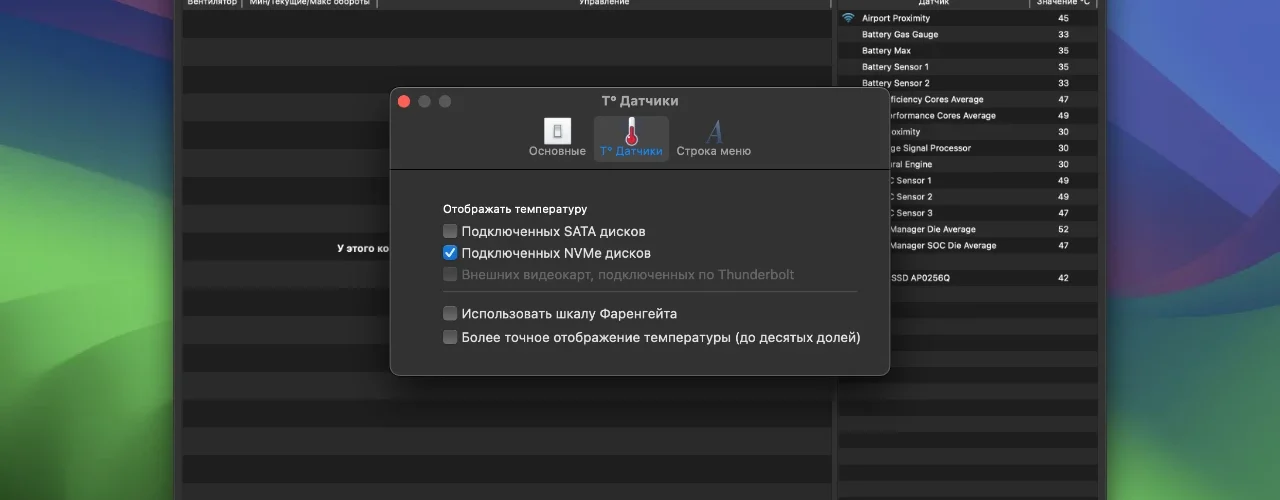
Task: Click the Мин/Текущие/Макс обороты column header
Action: pyautogui.click(x=310, y=3)
